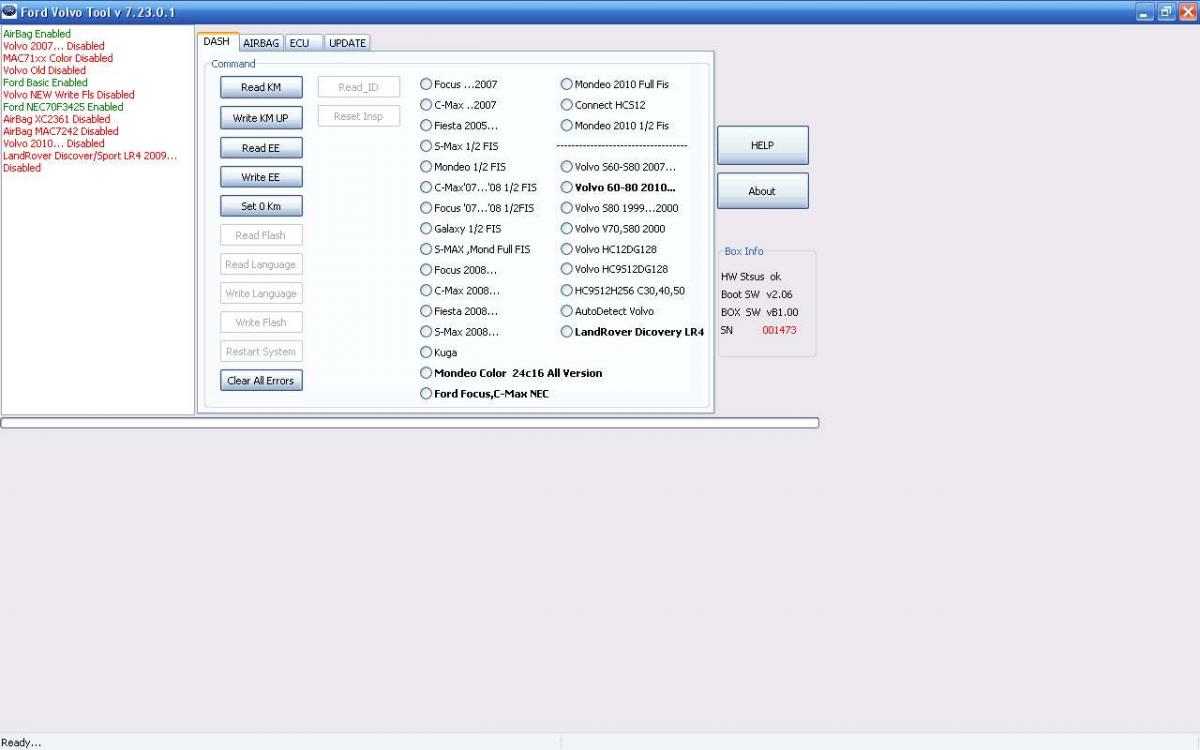The width and height of the screenshot is (1200, 750).
Task: Select the Volvo 60-80 2010... option
Action: tap(618, 187)
